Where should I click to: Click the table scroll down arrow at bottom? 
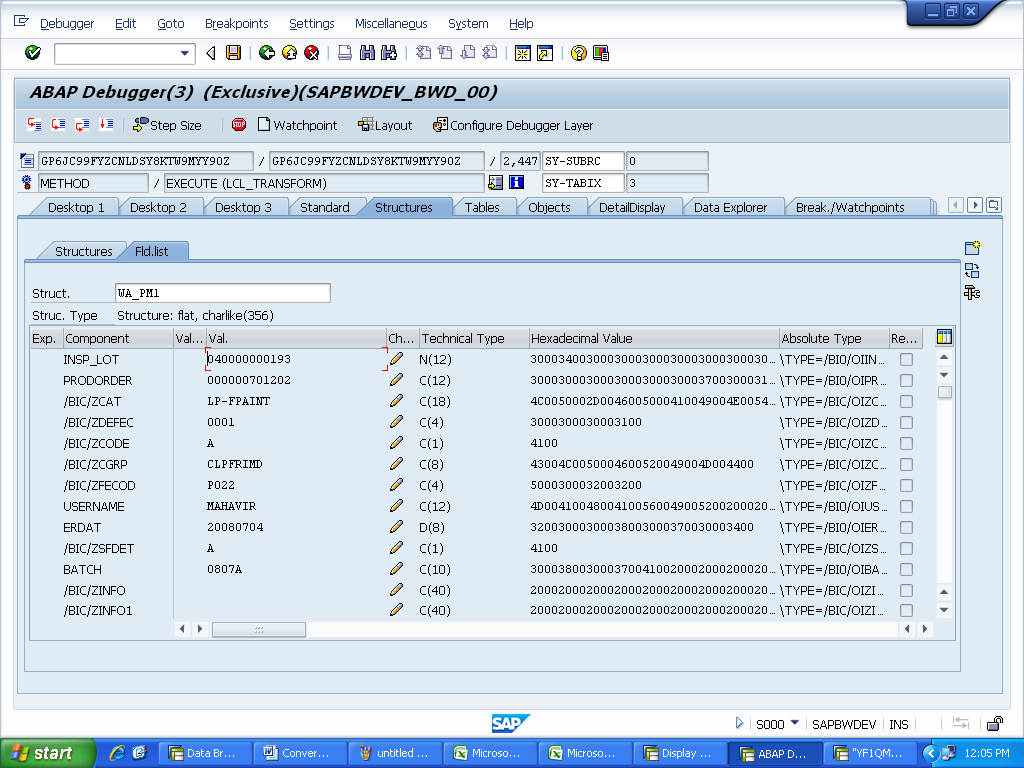[944, 610]
